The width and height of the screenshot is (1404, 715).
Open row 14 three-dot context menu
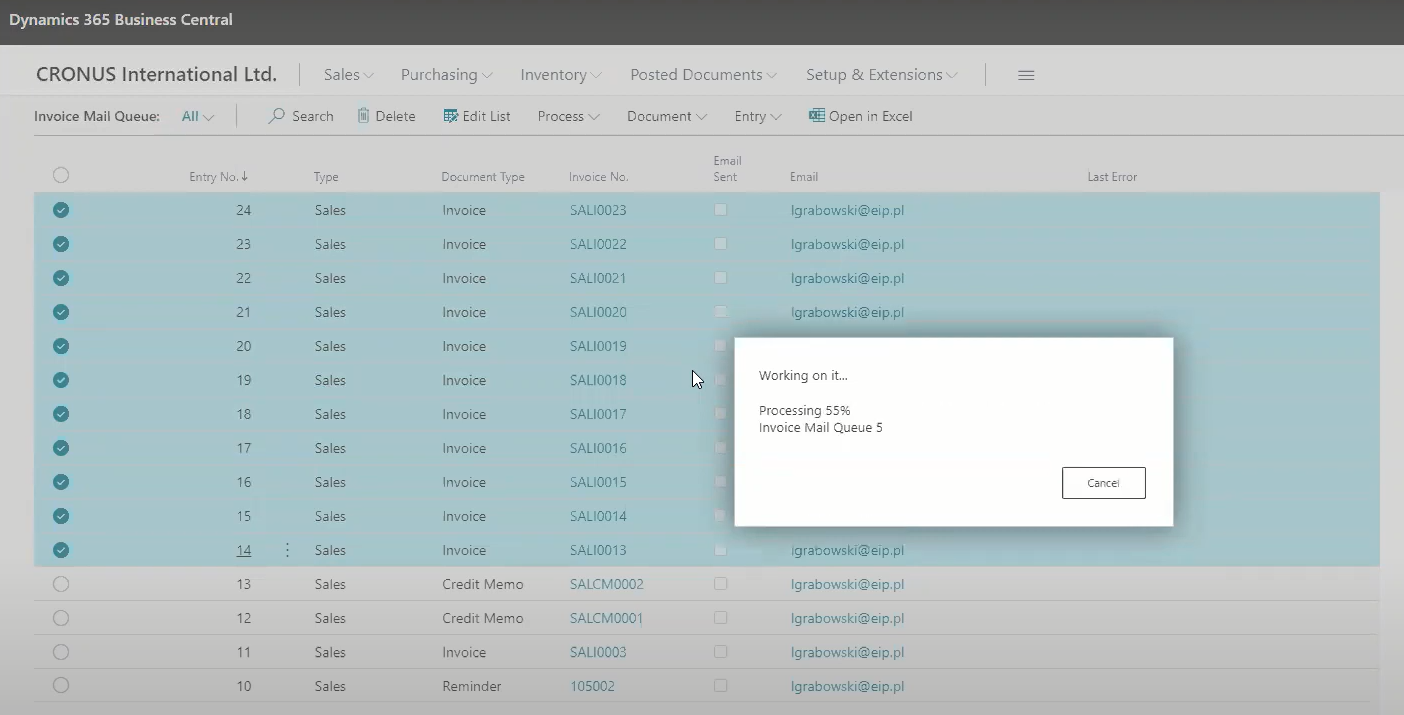(287, 550)
